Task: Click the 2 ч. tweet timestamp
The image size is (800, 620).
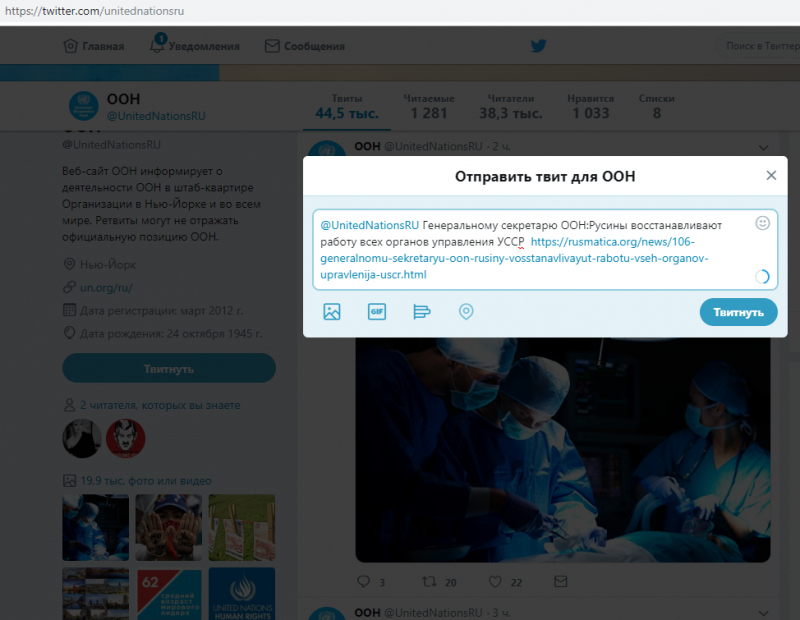Action: pos(502,146)
